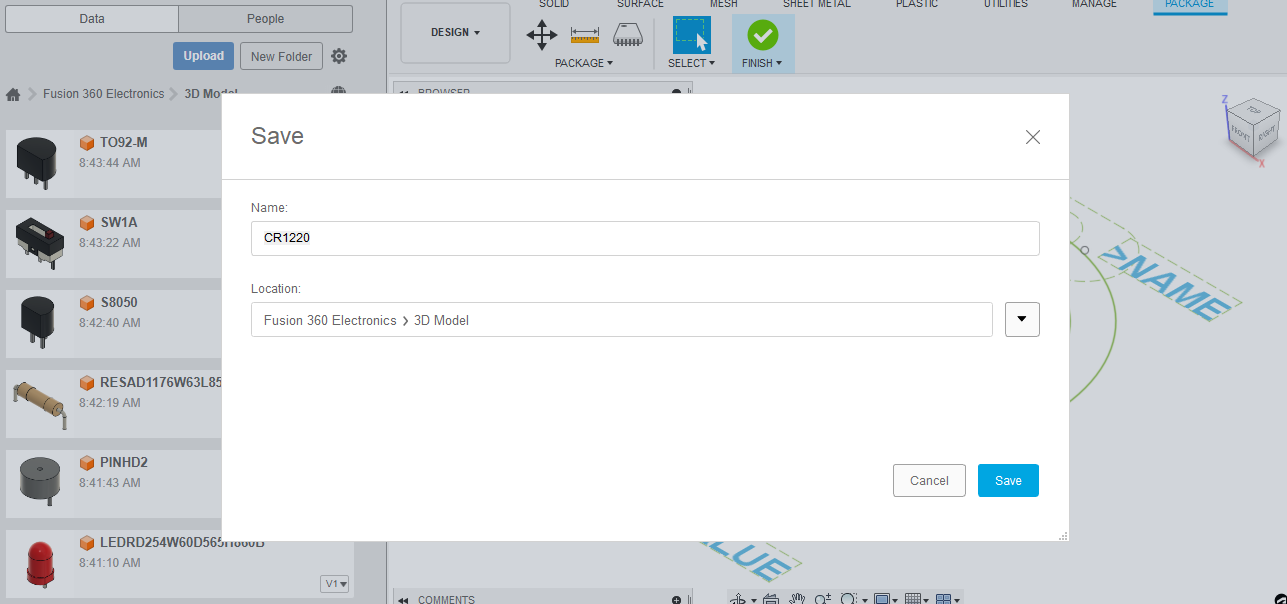Screen dimensions: 1287x604
Task: Go to the home icon in breadcrumb
Action: tap(13, 94)
